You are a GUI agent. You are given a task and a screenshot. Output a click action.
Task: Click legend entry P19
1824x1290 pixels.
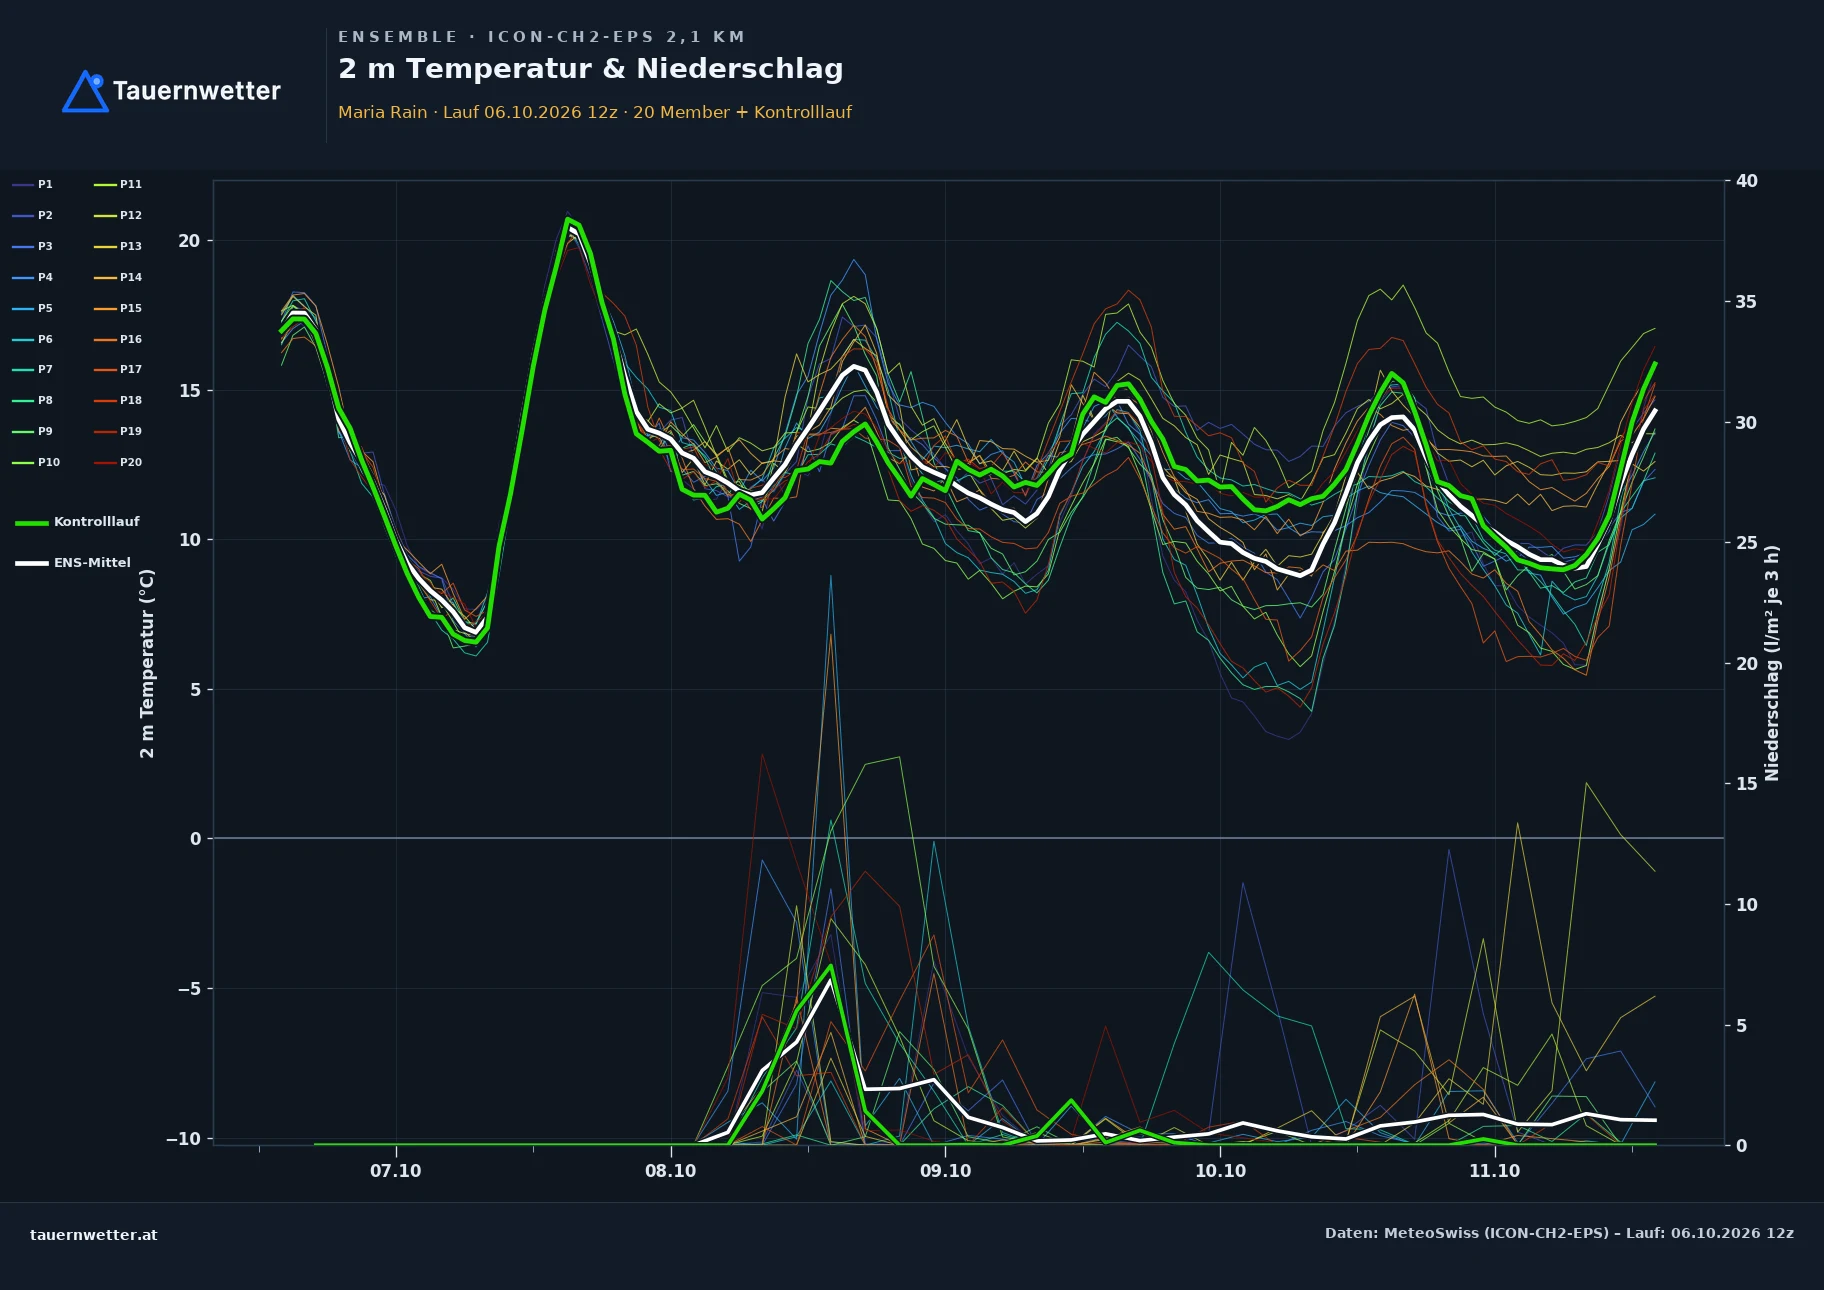[x=118, y=431]
